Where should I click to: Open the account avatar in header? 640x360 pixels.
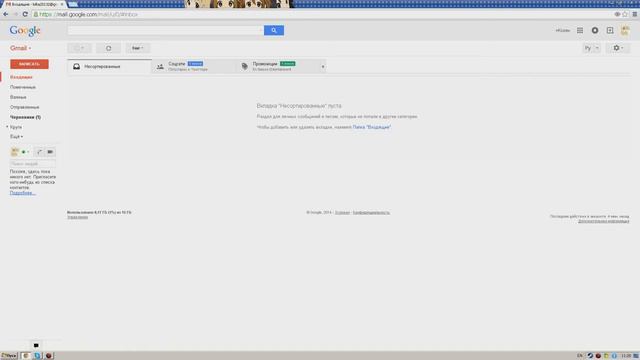tap(625, 30)
